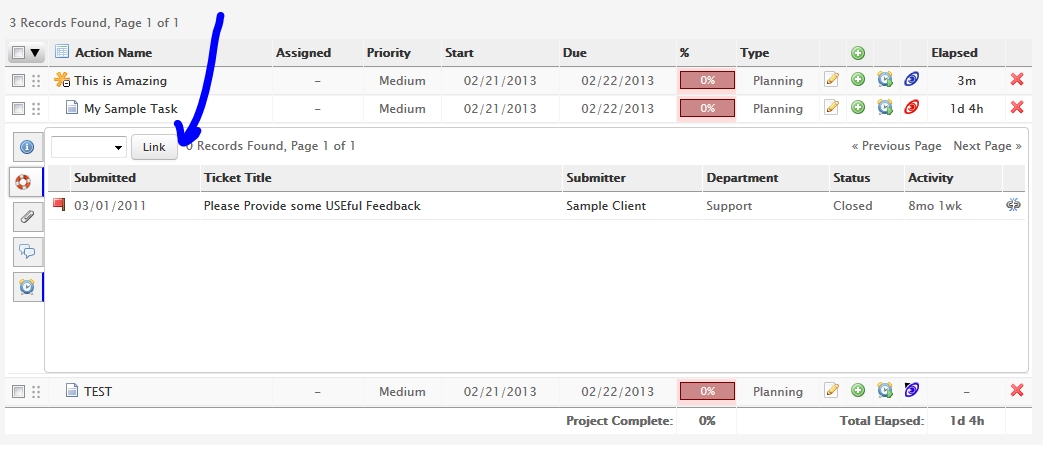The image size is (1047, 449).
Task: Click red swirl icon on 'My Sample Task'
Action: (911, 108)
